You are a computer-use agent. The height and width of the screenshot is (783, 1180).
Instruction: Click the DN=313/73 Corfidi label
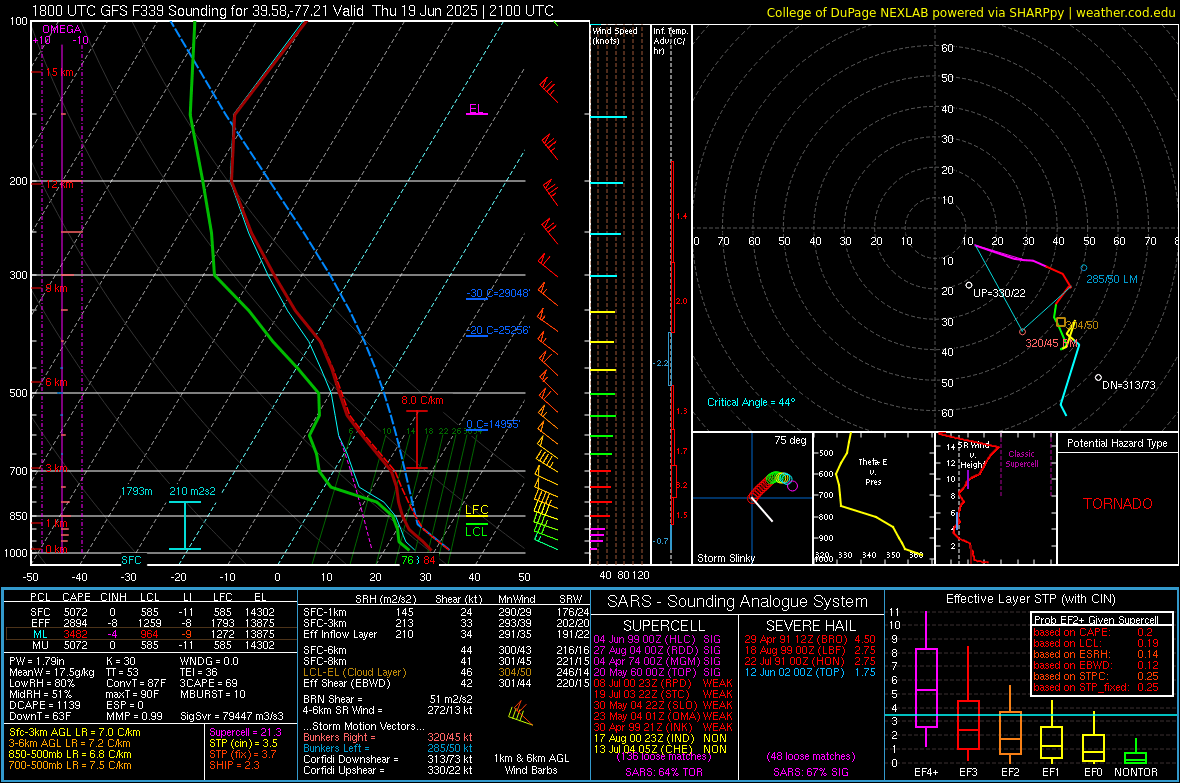[1128, 385]
